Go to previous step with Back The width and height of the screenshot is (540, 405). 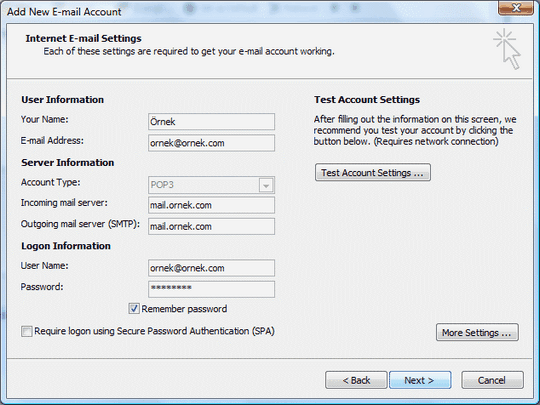coord(356,380)
